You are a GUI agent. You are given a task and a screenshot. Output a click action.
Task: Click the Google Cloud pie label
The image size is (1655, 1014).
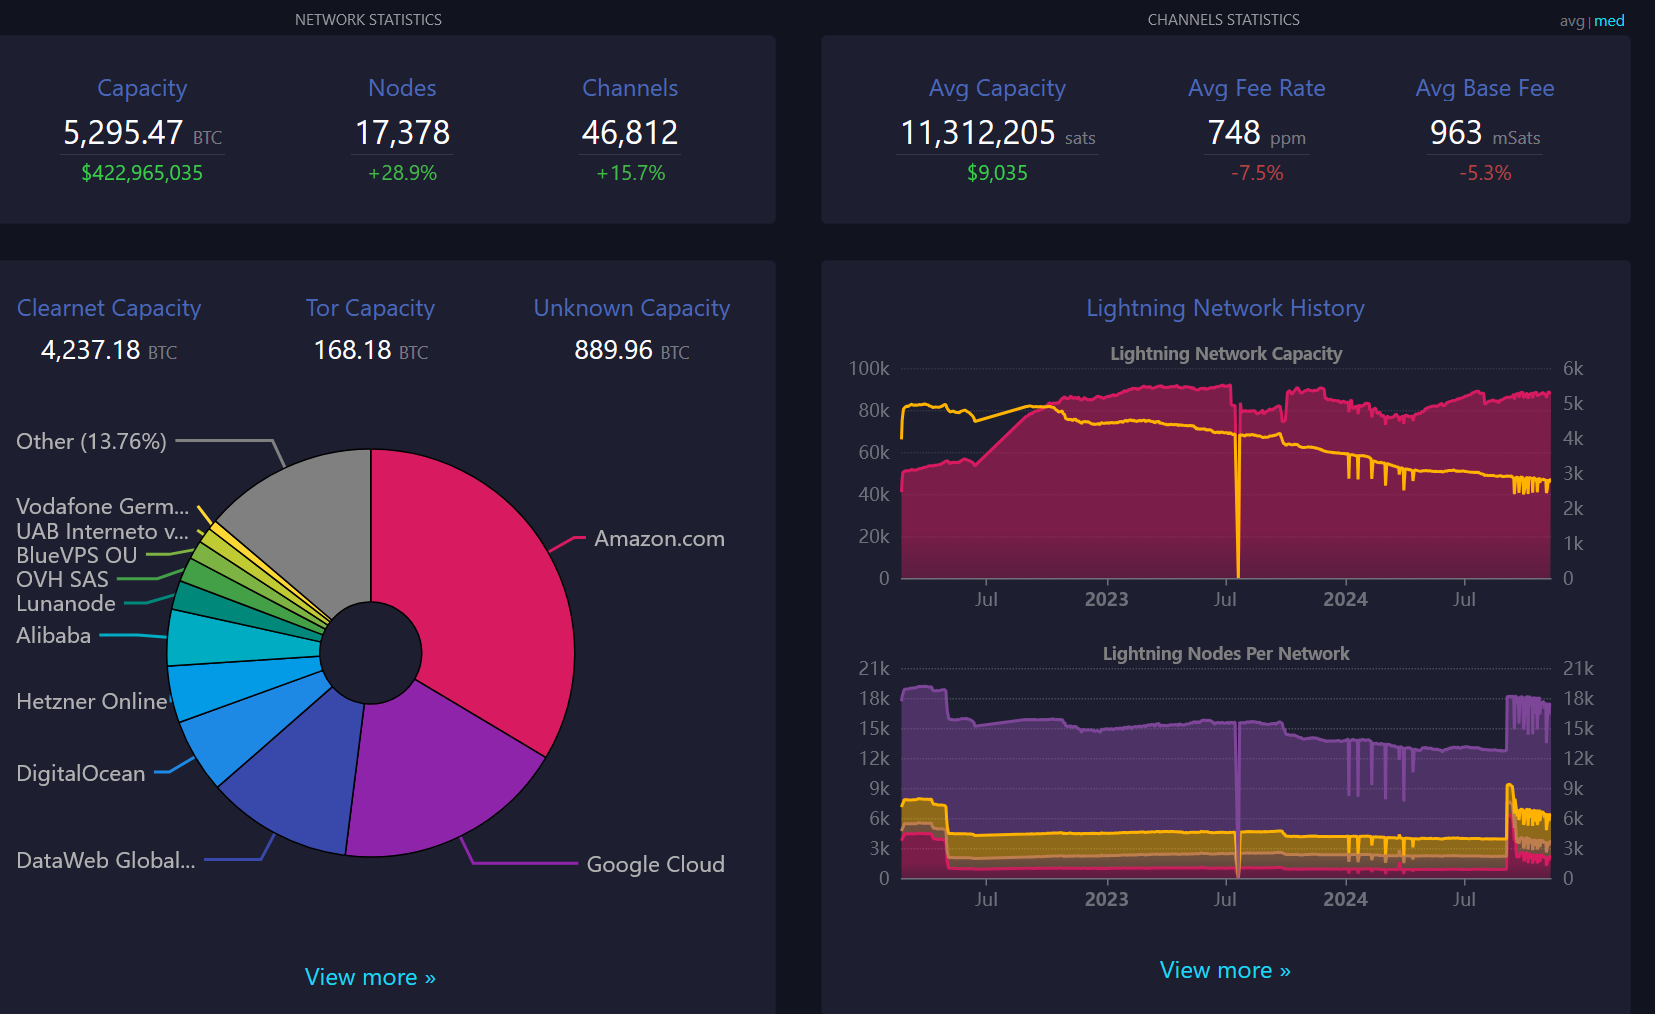pos(655,864)
